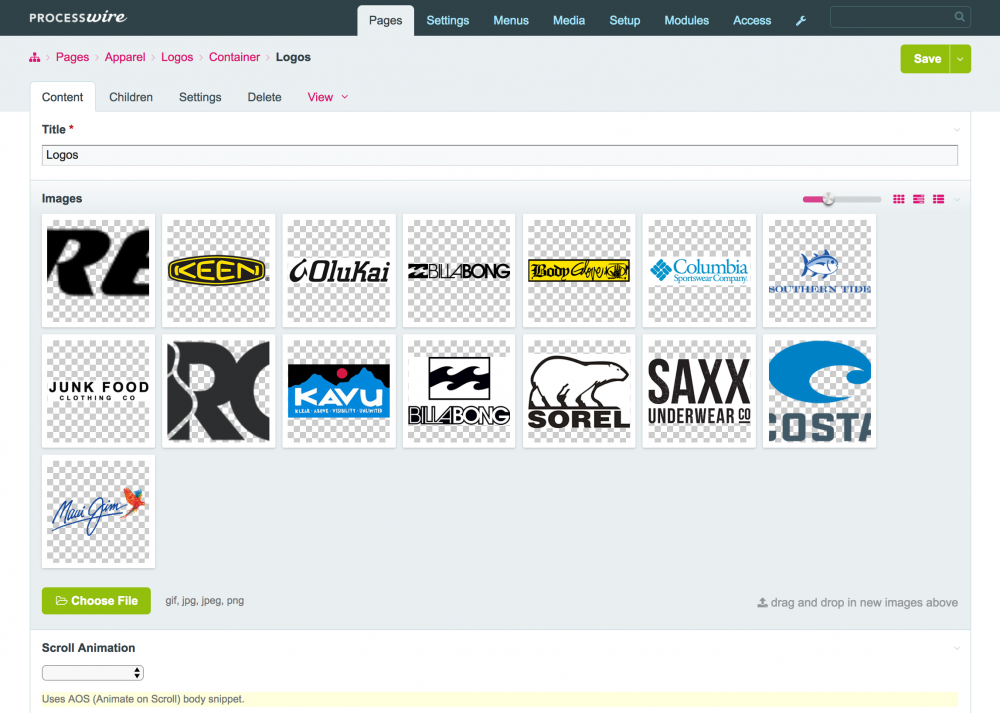Switch images to proofs view
The height and width of the screenshot is (713, 1000).
(x=918, y=199)
